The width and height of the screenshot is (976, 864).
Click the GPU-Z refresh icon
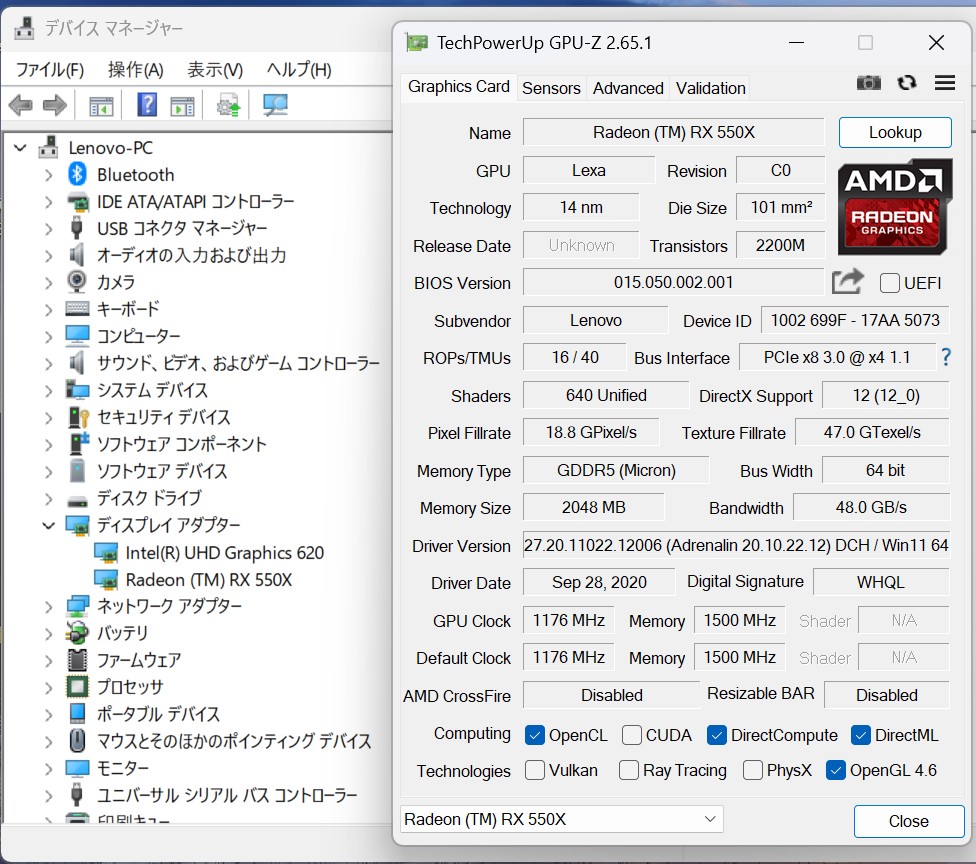tap(907, 83)
